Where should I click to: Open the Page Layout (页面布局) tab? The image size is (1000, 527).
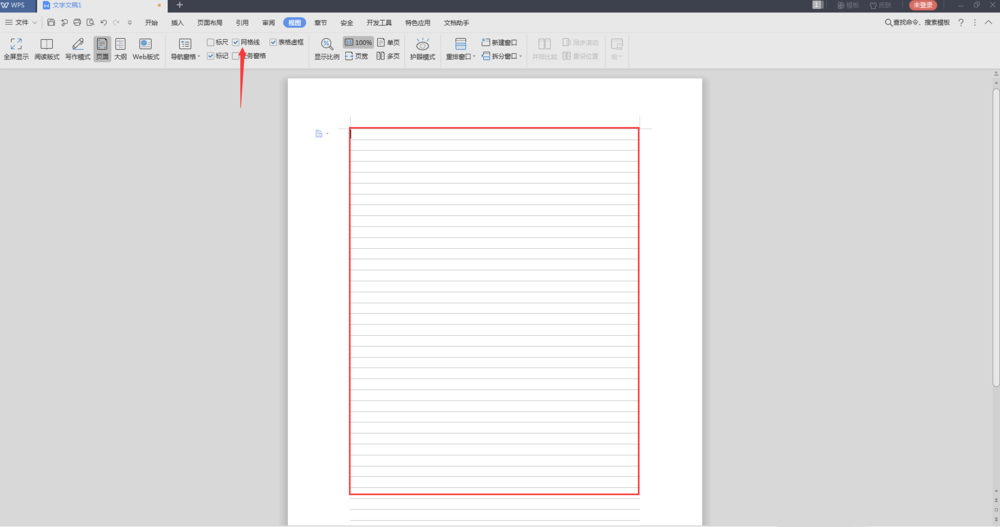[x=210, y=22]
